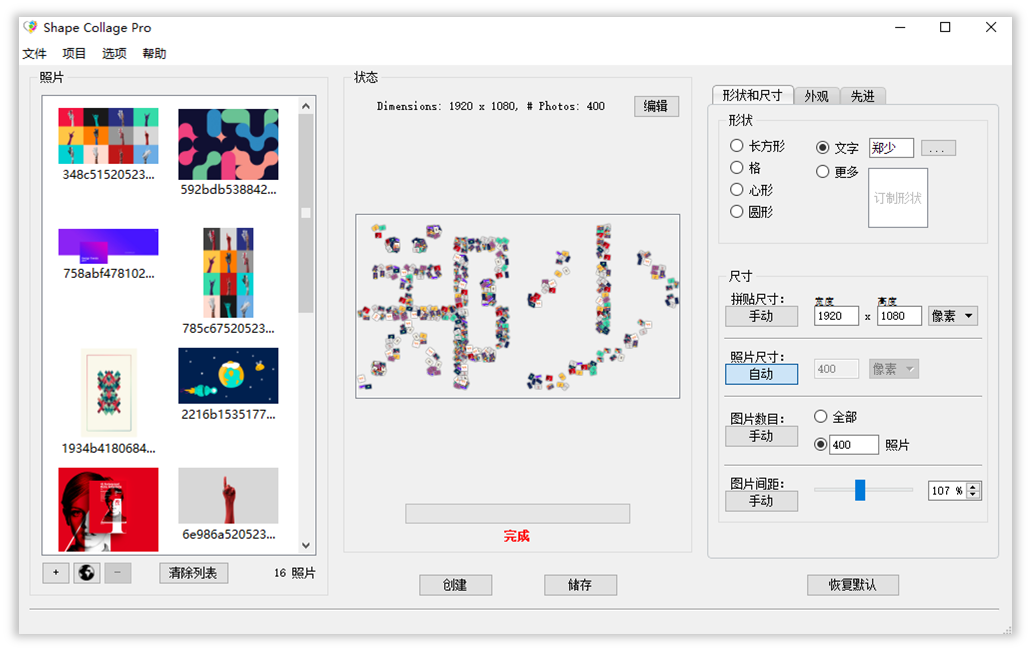
Task: Click the 订制形状 custom shape box
Action: pos(897,198)
